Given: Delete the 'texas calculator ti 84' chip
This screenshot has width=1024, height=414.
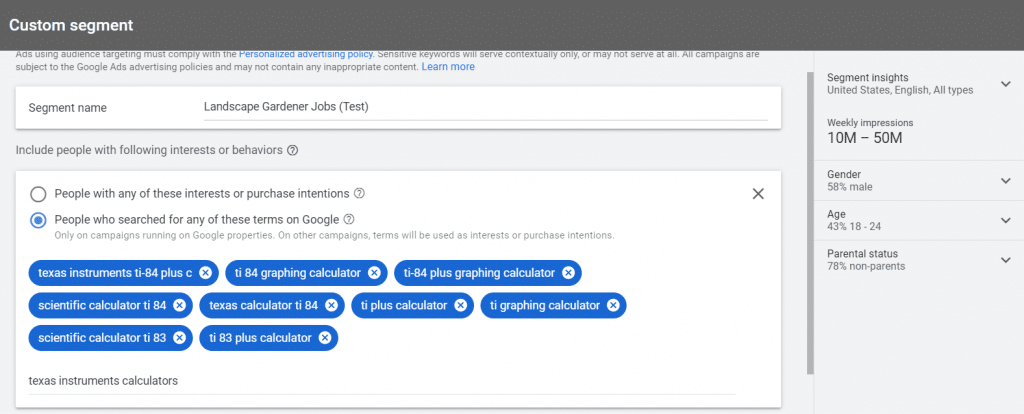Looking at the screenshot, I should 331,305.
